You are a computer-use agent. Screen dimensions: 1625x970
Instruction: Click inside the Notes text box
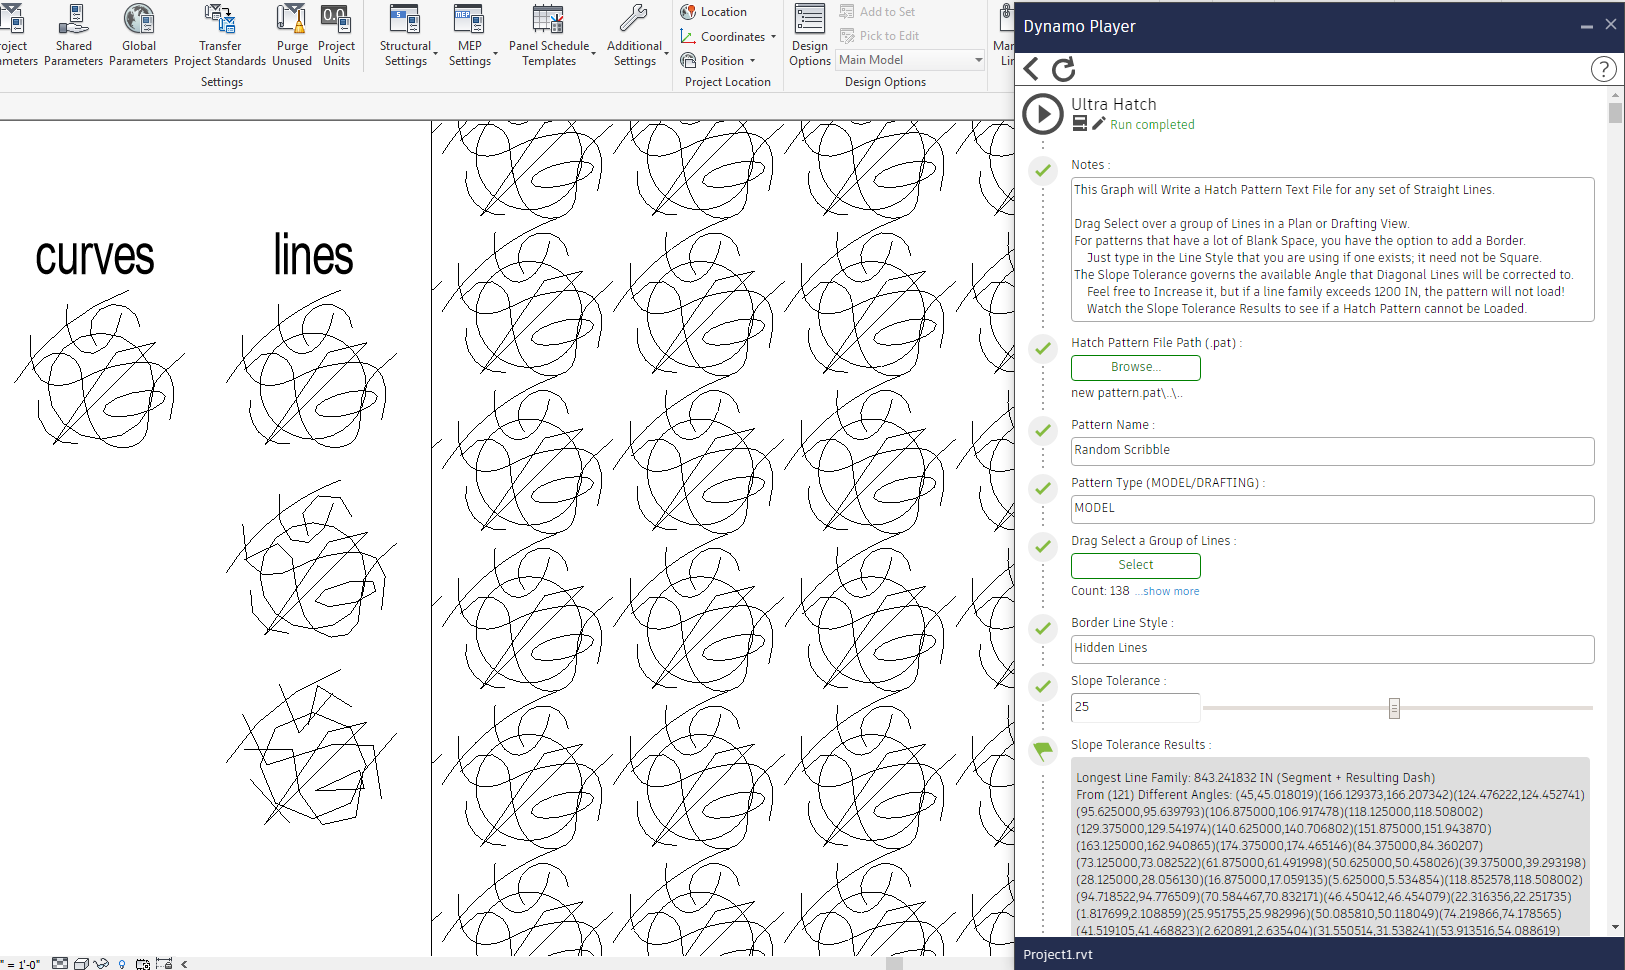[x=1332, y=249]
